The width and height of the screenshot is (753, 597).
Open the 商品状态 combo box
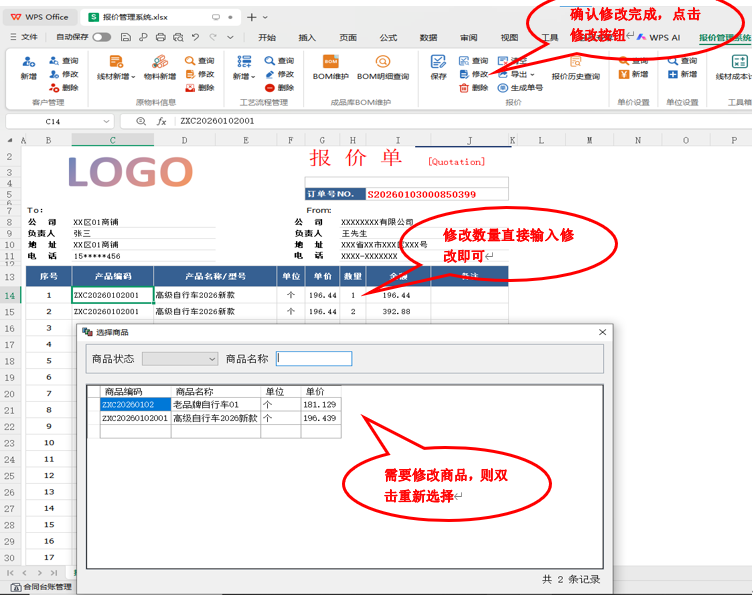coord(180,359)
